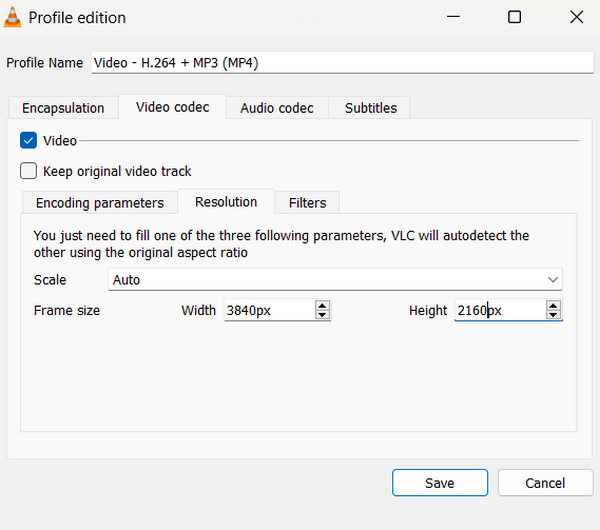The width and height of the screenshot is (600, 530).
Task: Click the Profile Name text field
Action: 342,63
